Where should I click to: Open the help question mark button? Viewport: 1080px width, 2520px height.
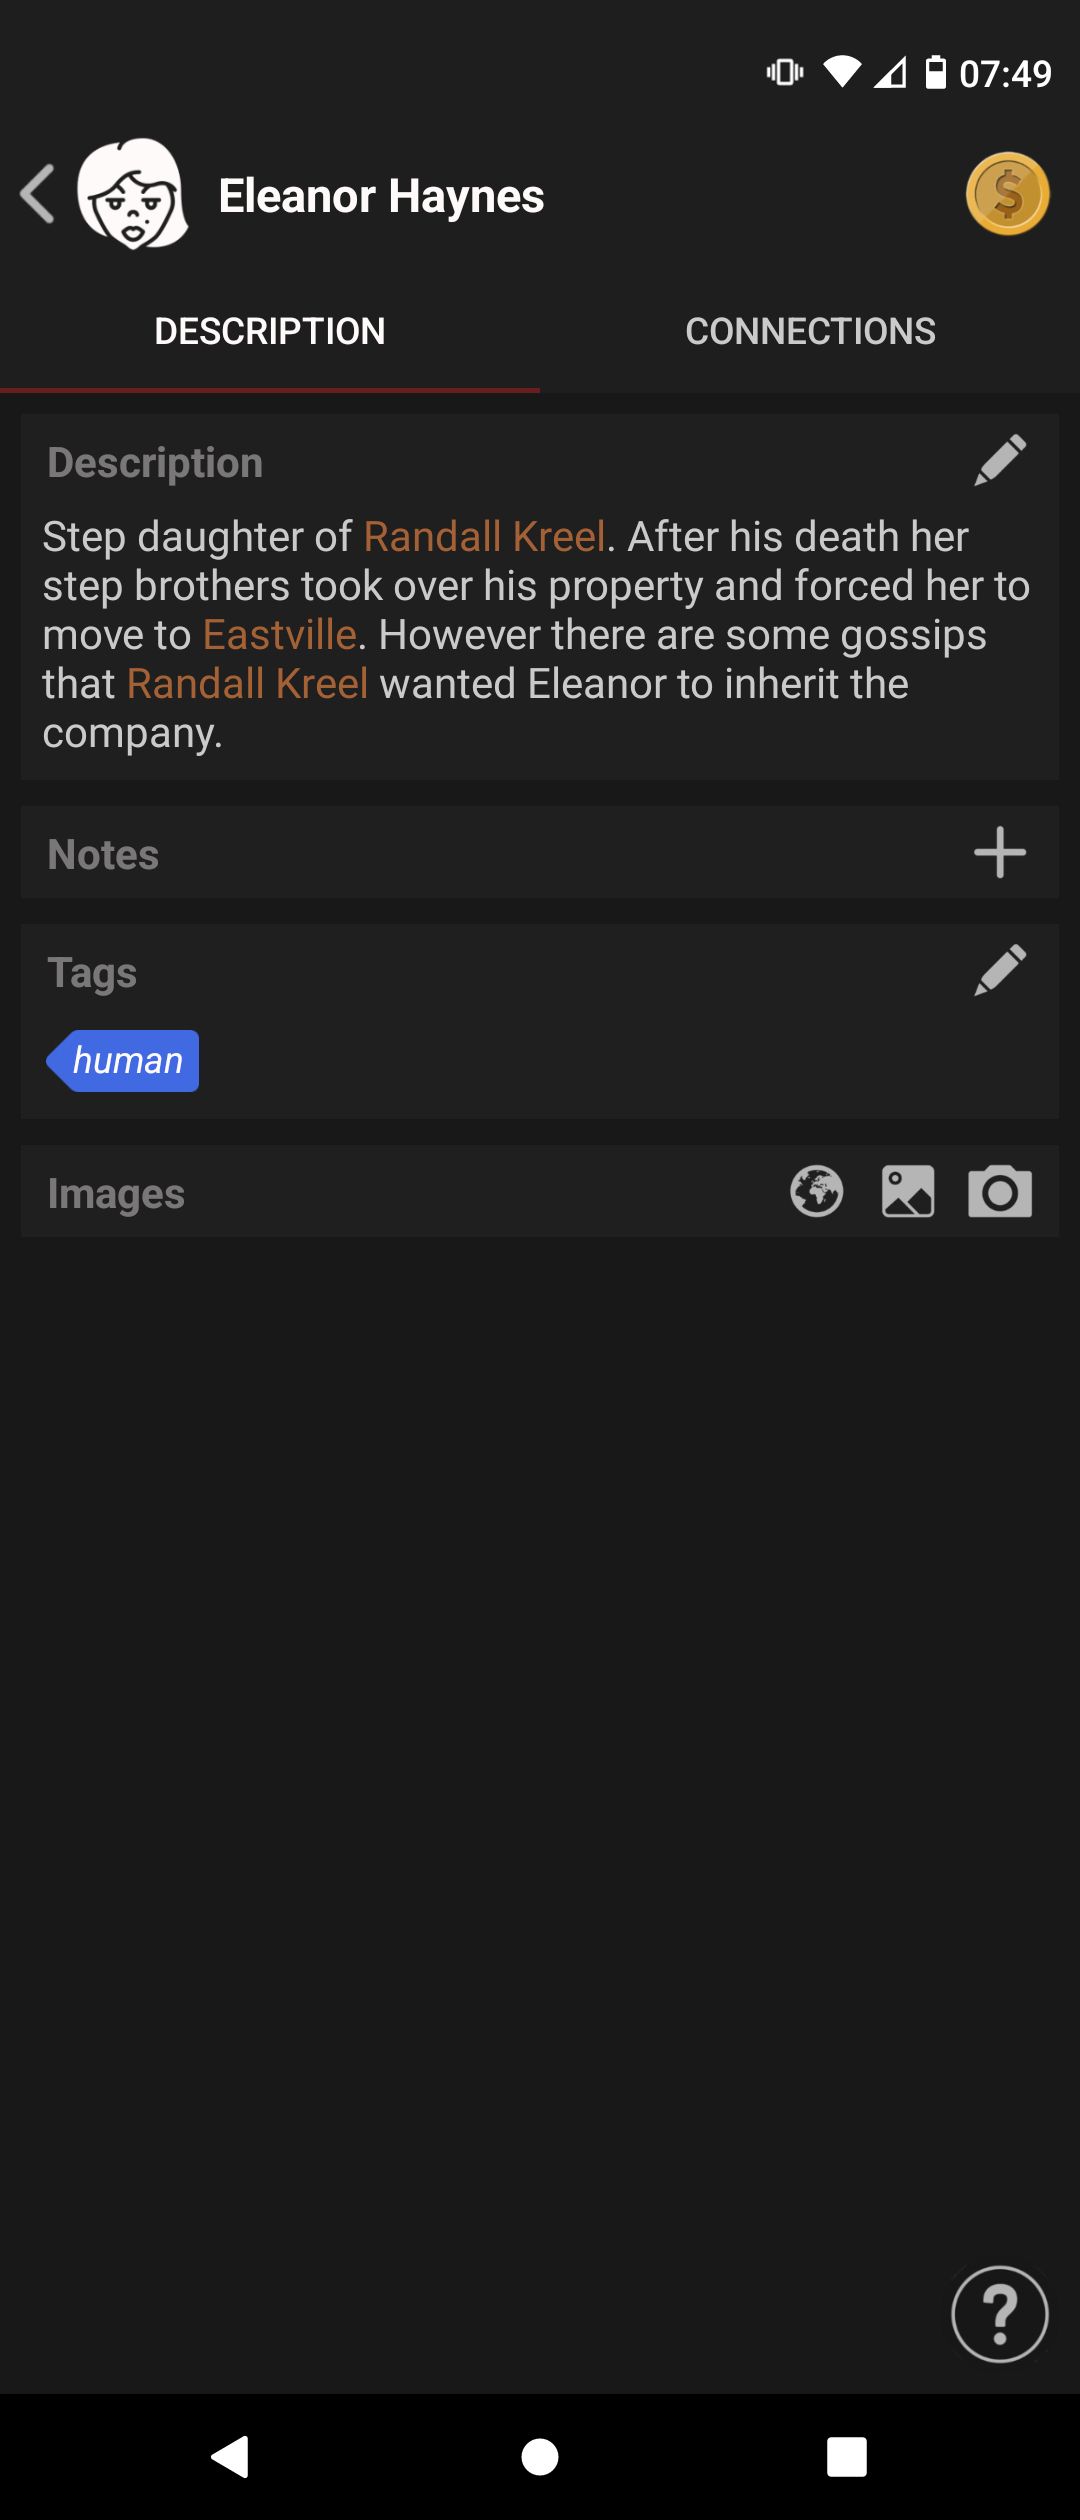(999, 2314)
